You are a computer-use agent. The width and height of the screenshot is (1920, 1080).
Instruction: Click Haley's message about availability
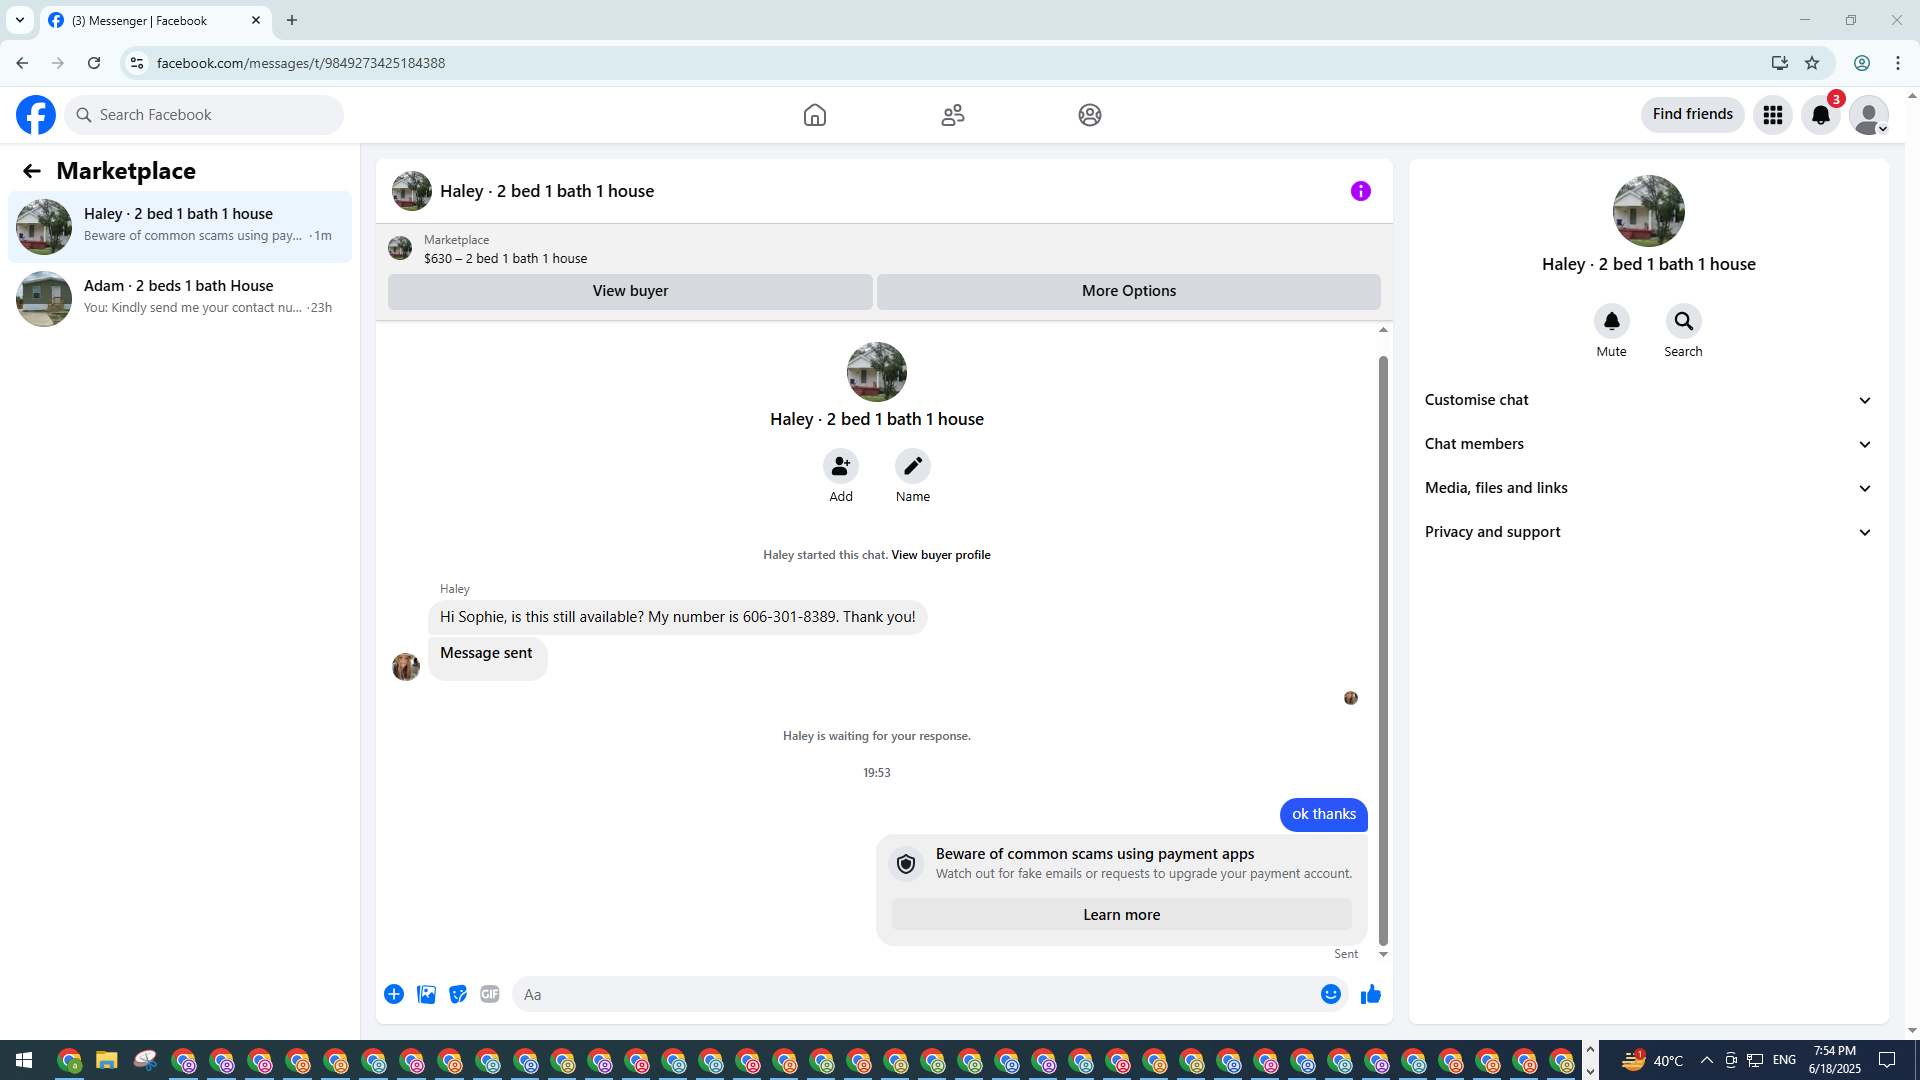678,617
